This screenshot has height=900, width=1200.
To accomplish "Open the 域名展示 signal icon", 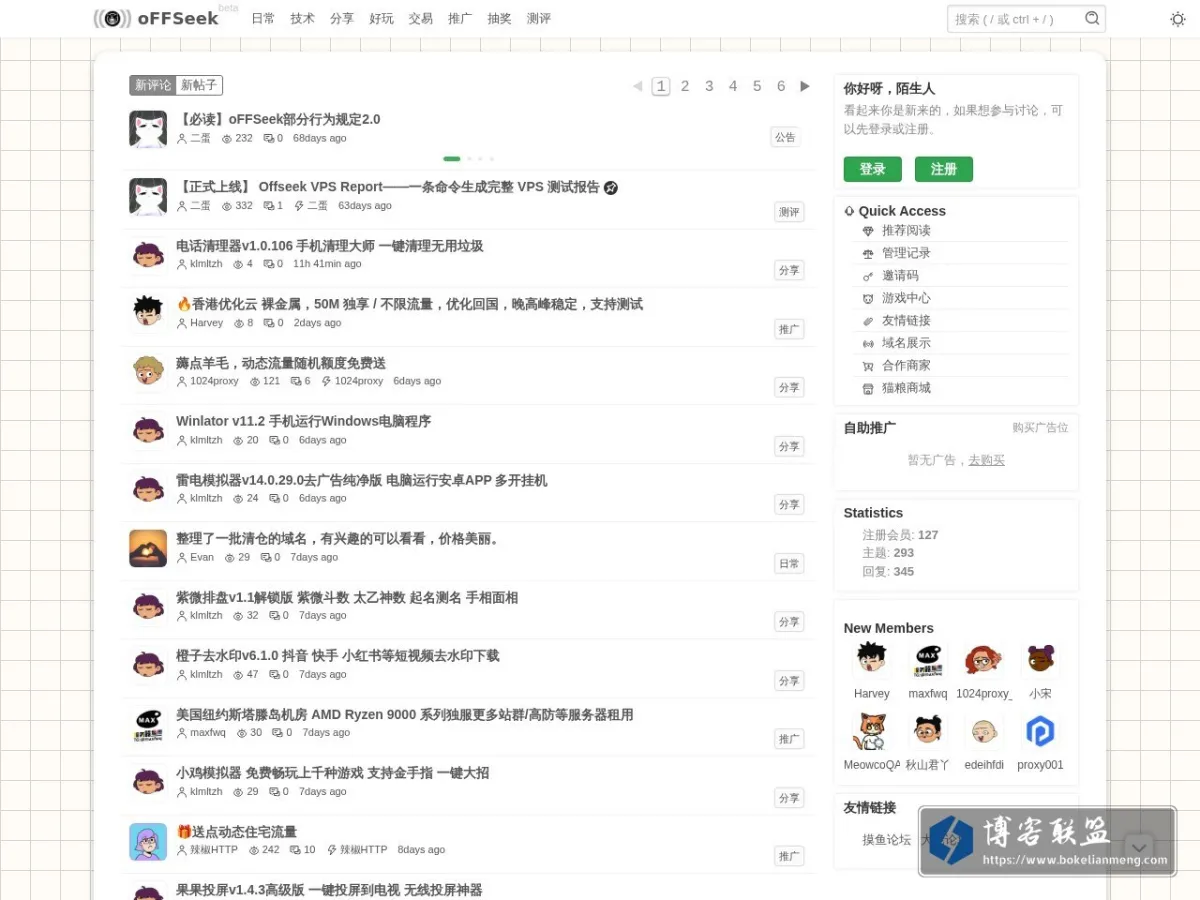I will [868, 344].
